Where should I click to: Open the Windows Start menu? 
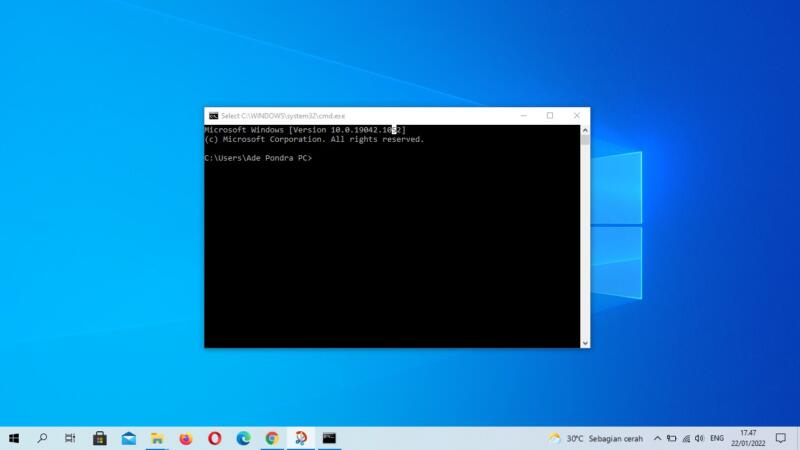click(14, 438)
